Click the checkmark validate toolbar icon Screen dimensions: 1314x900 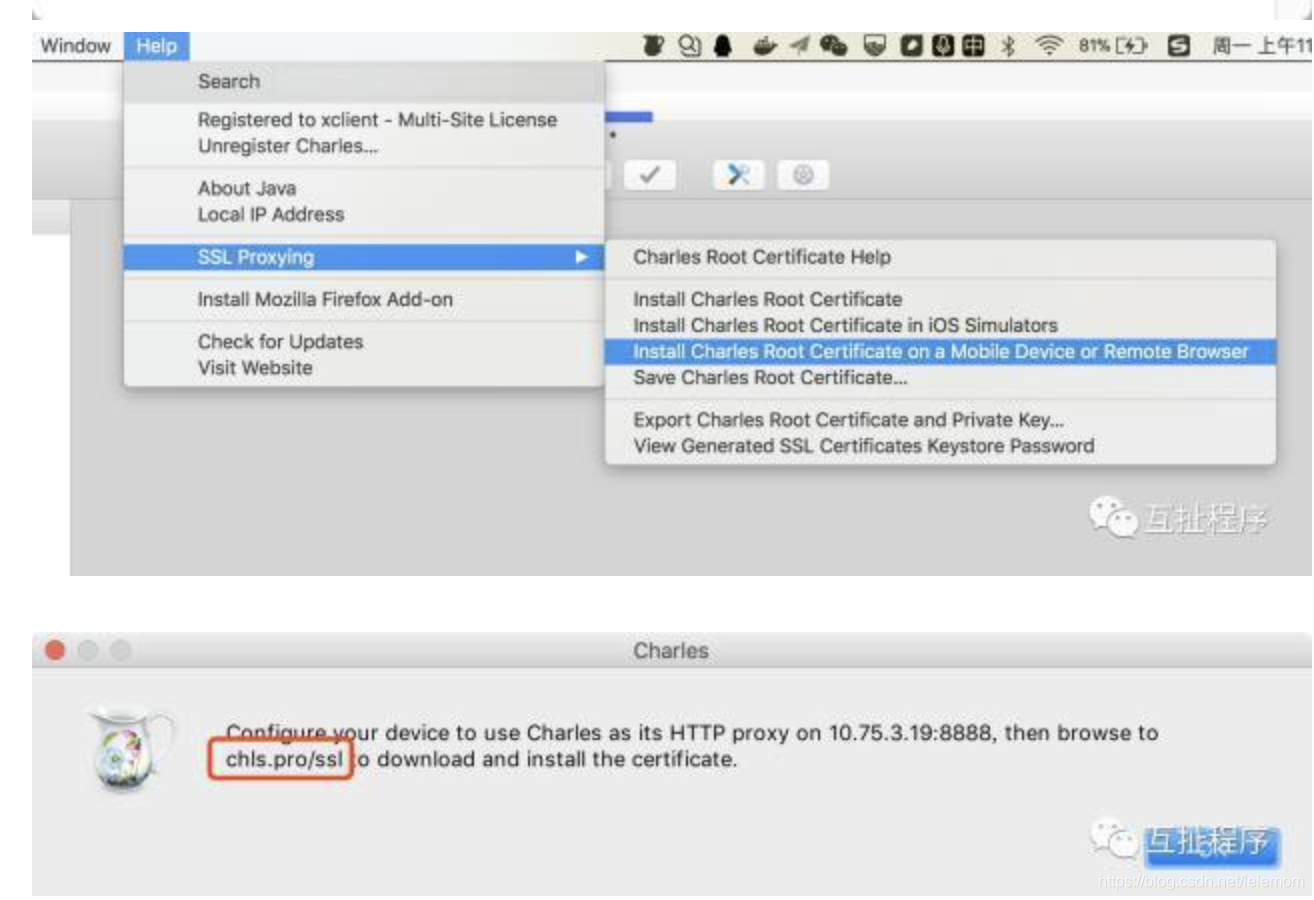650,176
